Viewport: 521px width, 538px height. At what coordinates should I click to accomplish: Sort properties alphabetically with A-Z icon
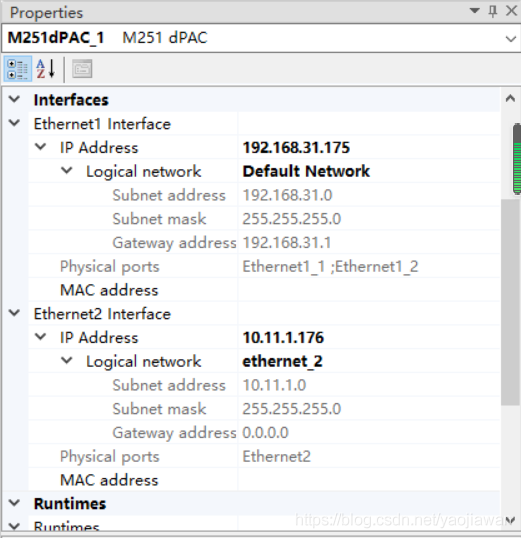46,69
